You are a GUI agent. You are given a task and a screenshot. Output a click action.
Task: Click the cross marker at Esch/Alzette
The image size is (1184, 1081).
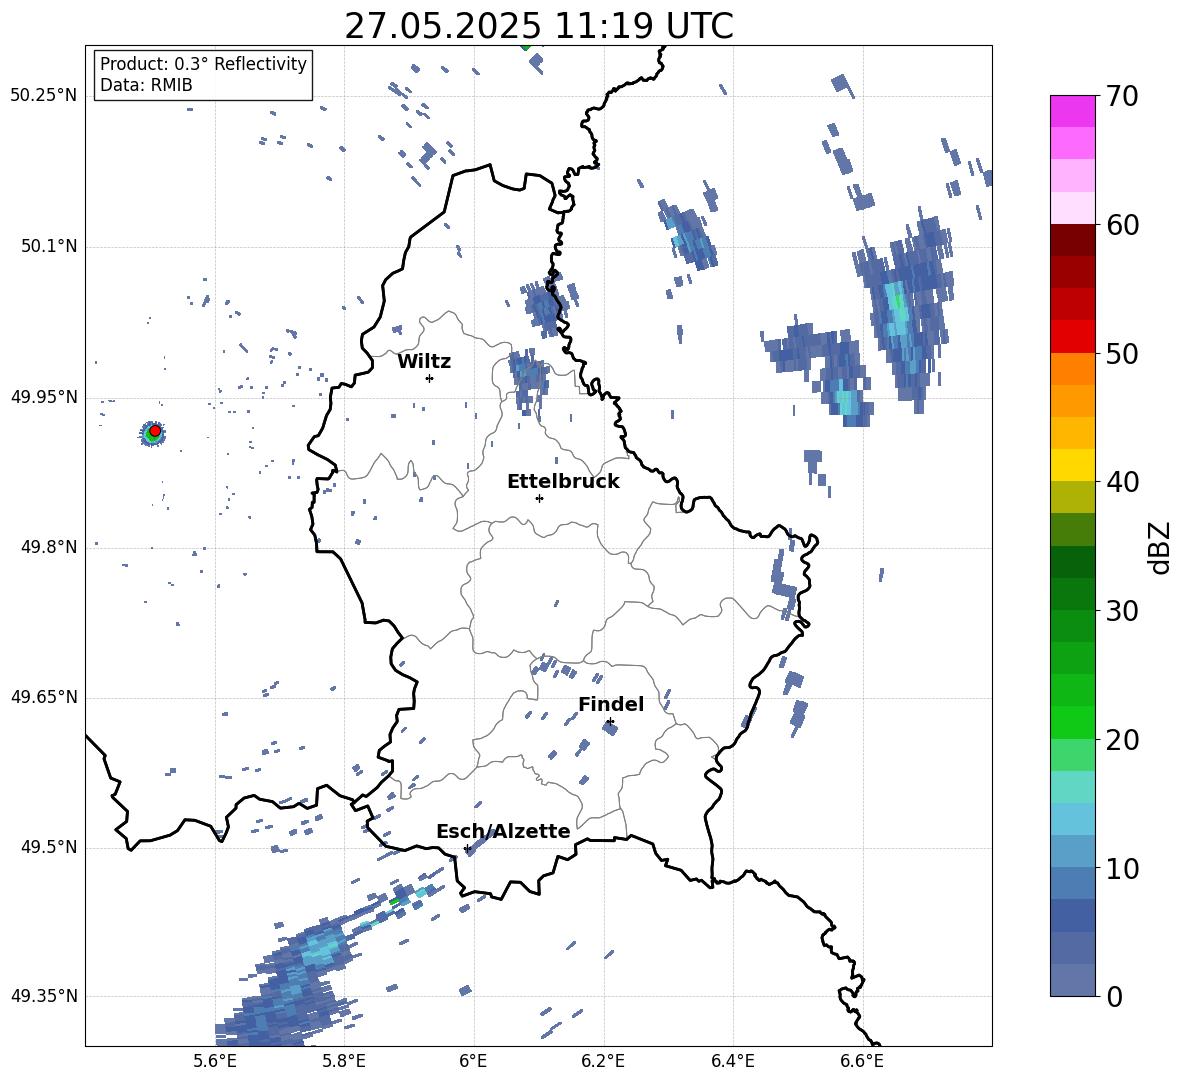[467, 848]
